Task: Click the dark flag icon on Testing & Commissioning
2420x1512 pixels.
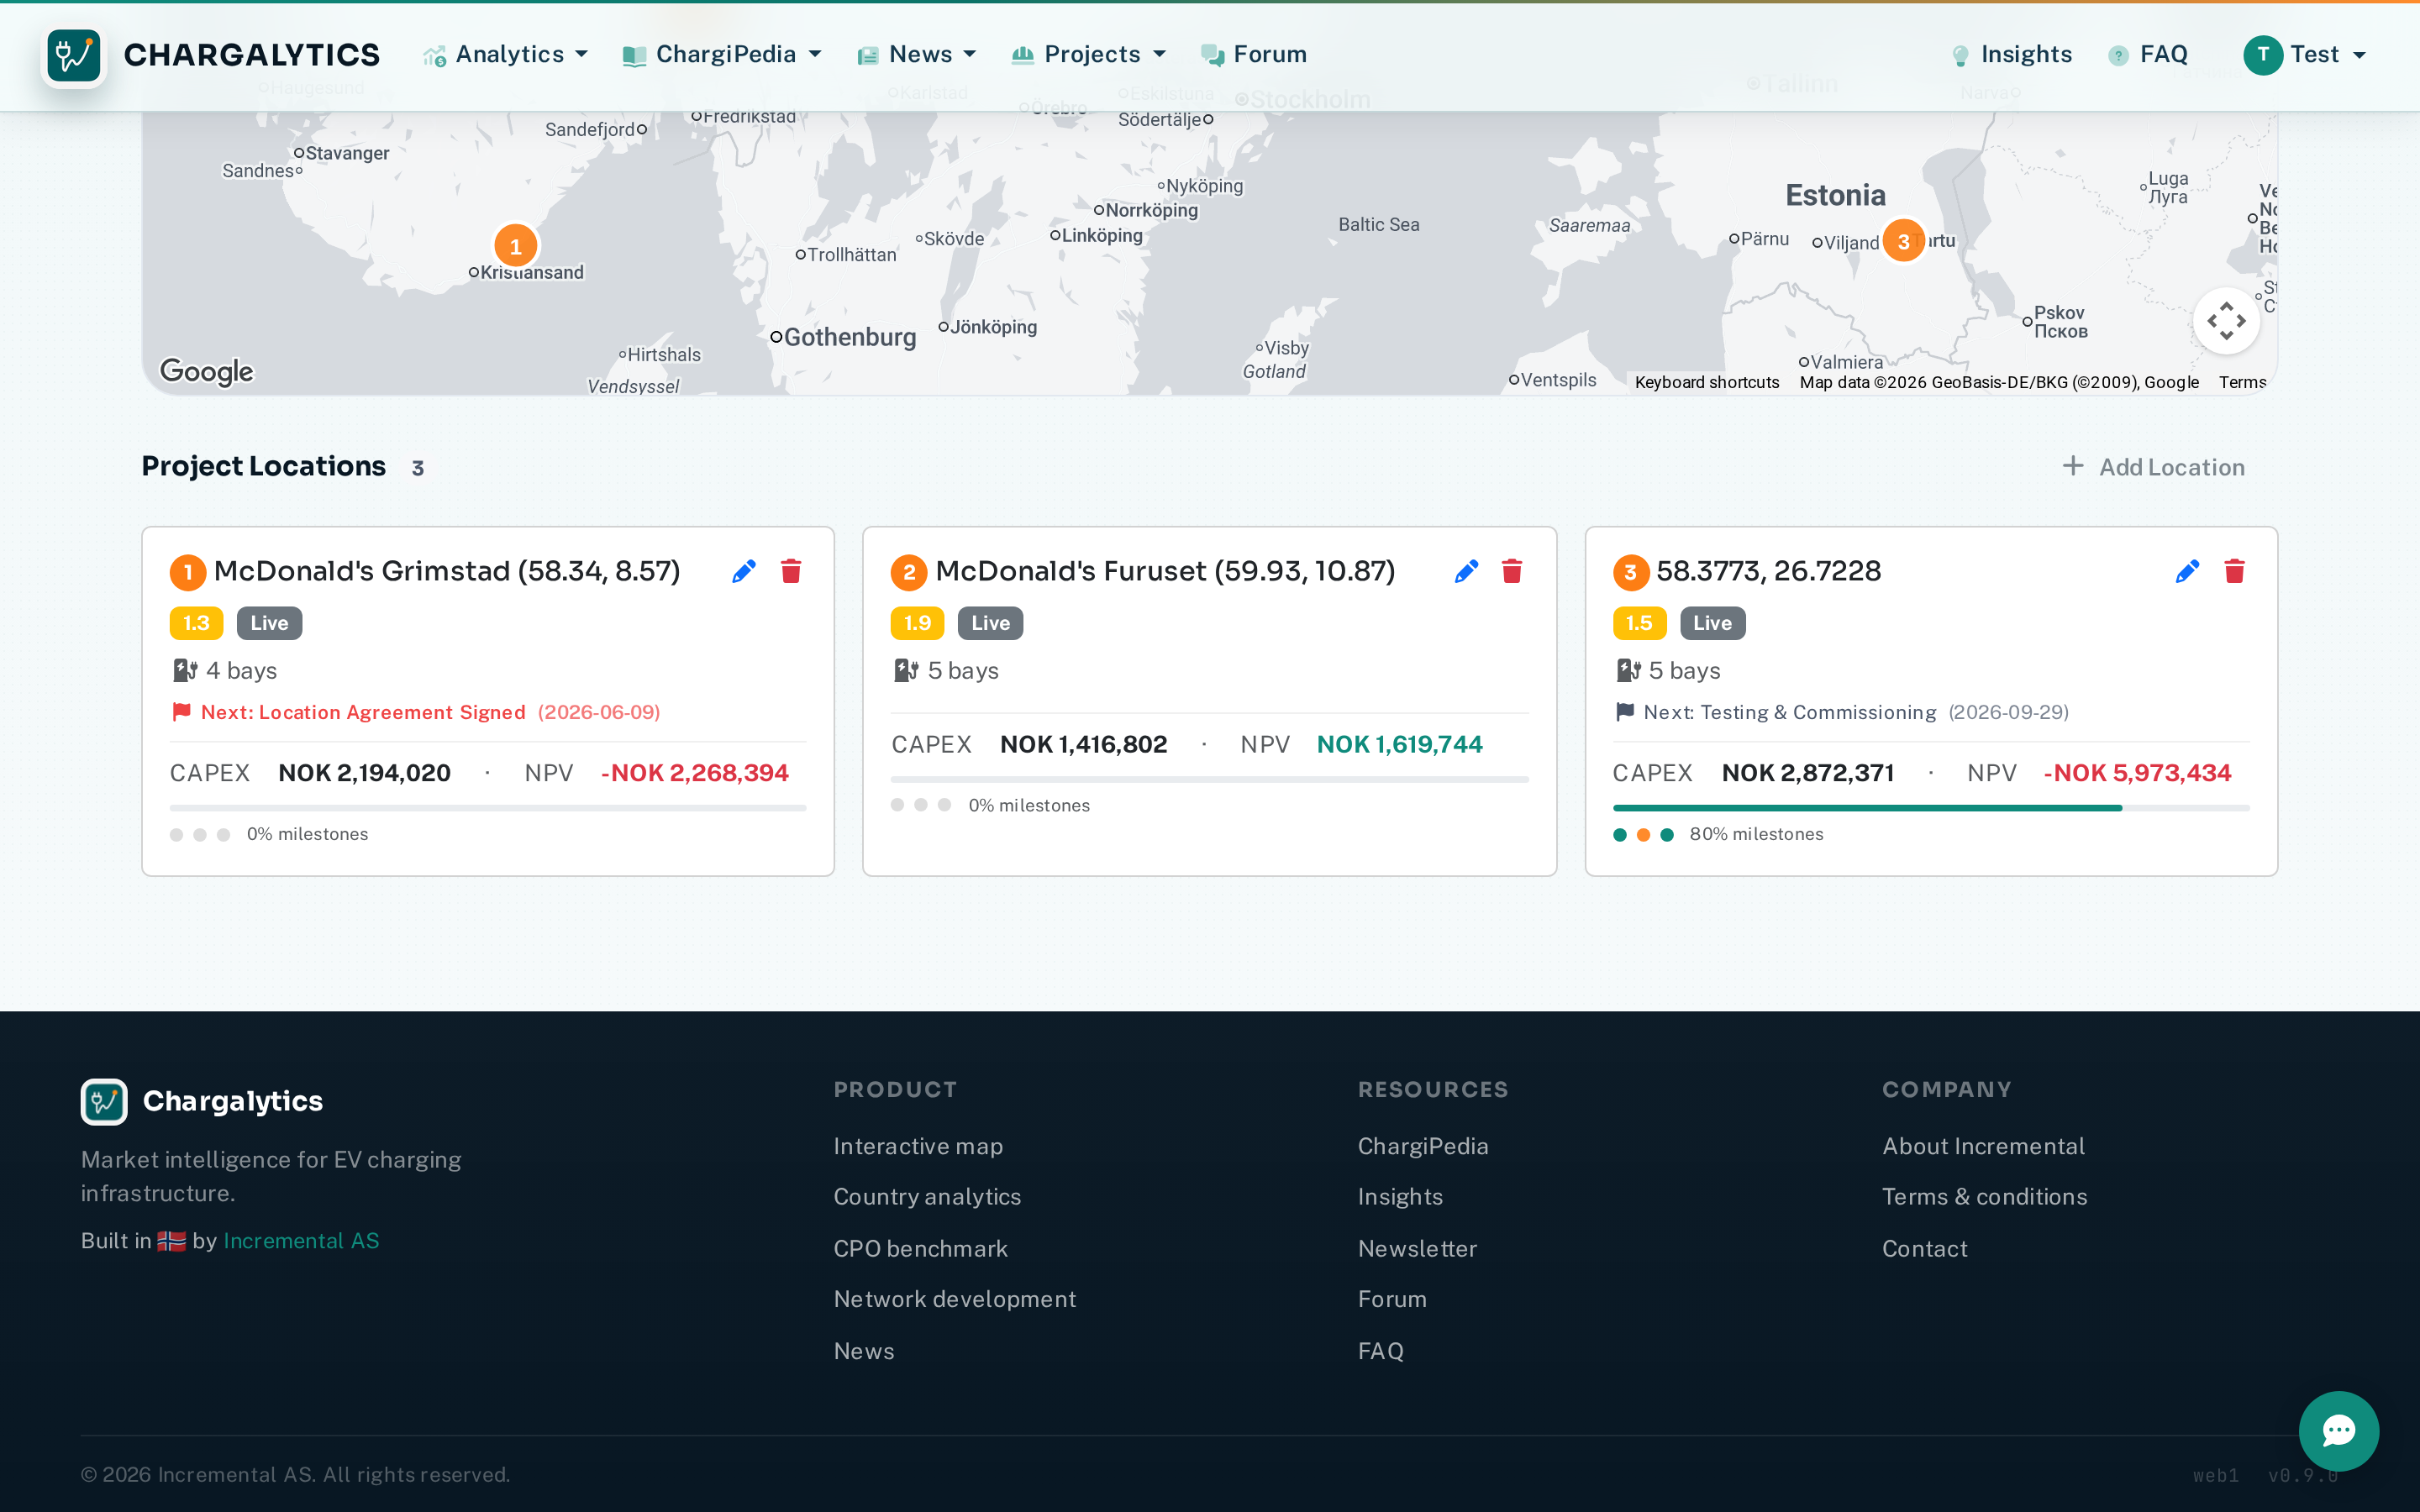Action: click(1625, 712)
